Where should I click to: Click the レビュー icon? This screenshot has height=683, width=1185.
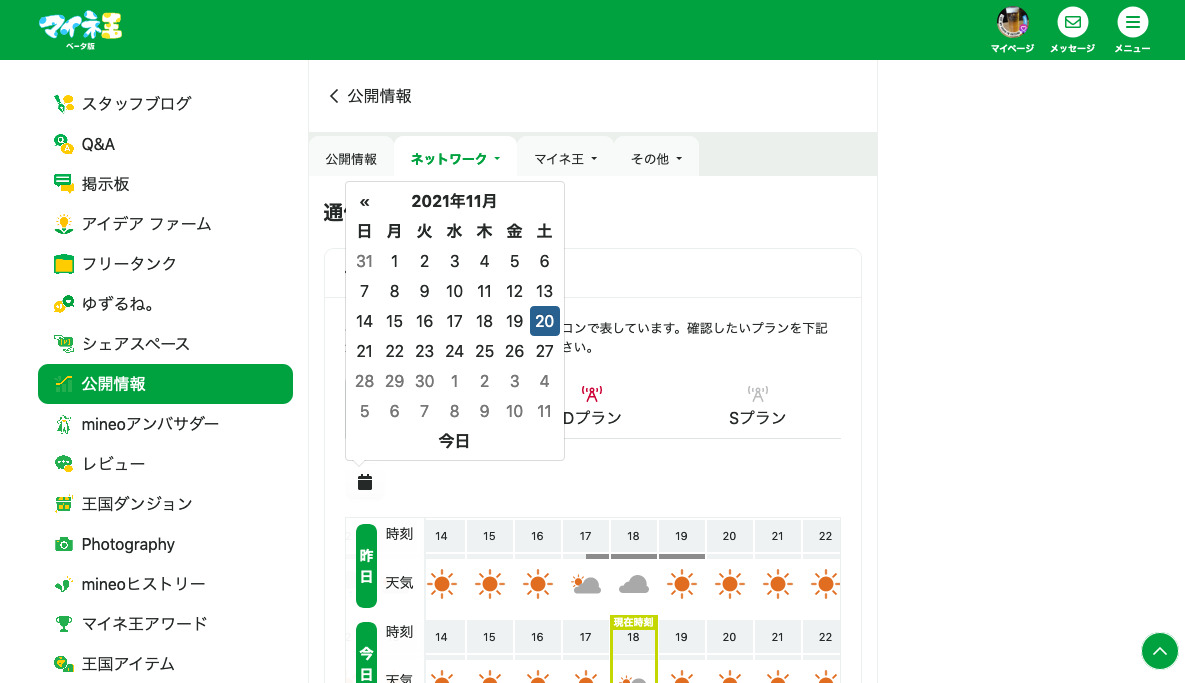(x=63, y=464)
